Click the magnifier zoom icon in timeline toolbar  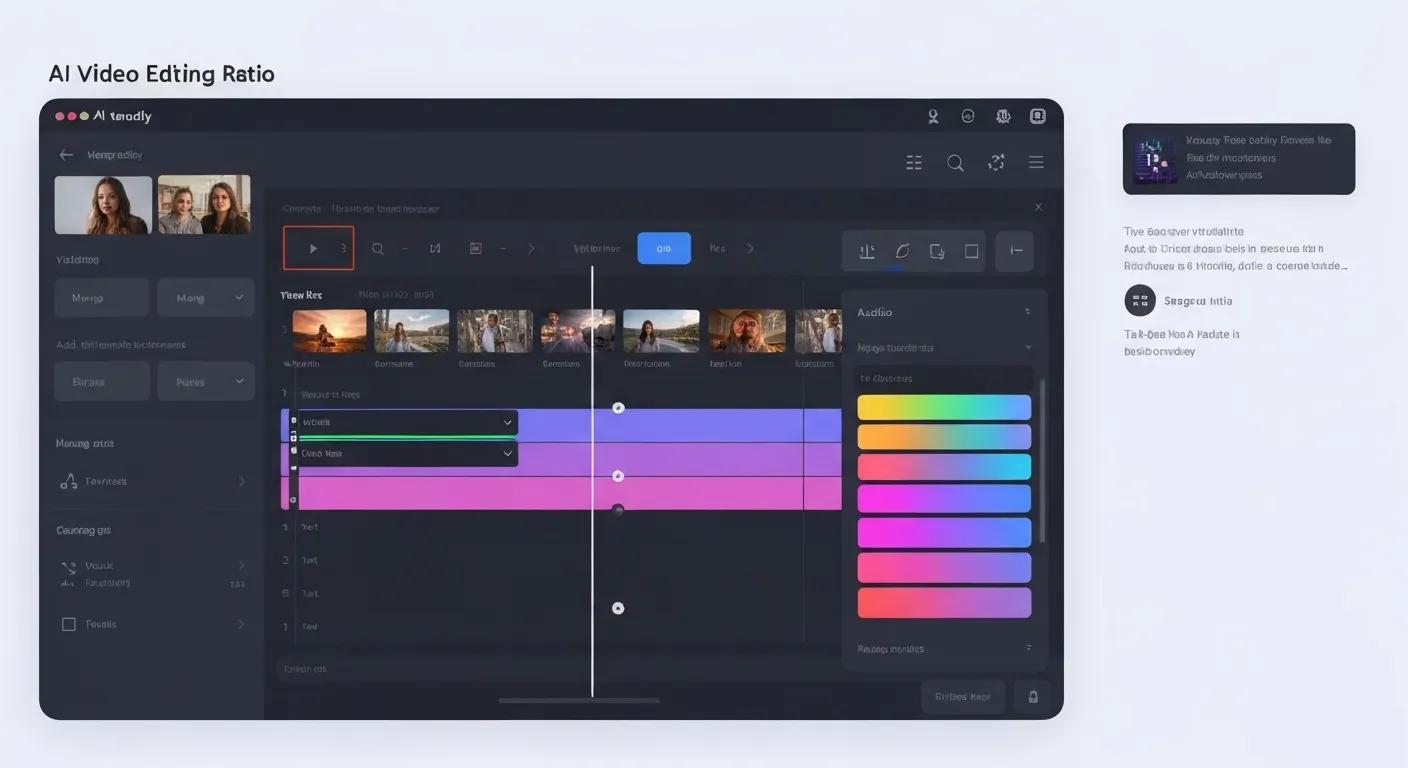tap(378, 249)
